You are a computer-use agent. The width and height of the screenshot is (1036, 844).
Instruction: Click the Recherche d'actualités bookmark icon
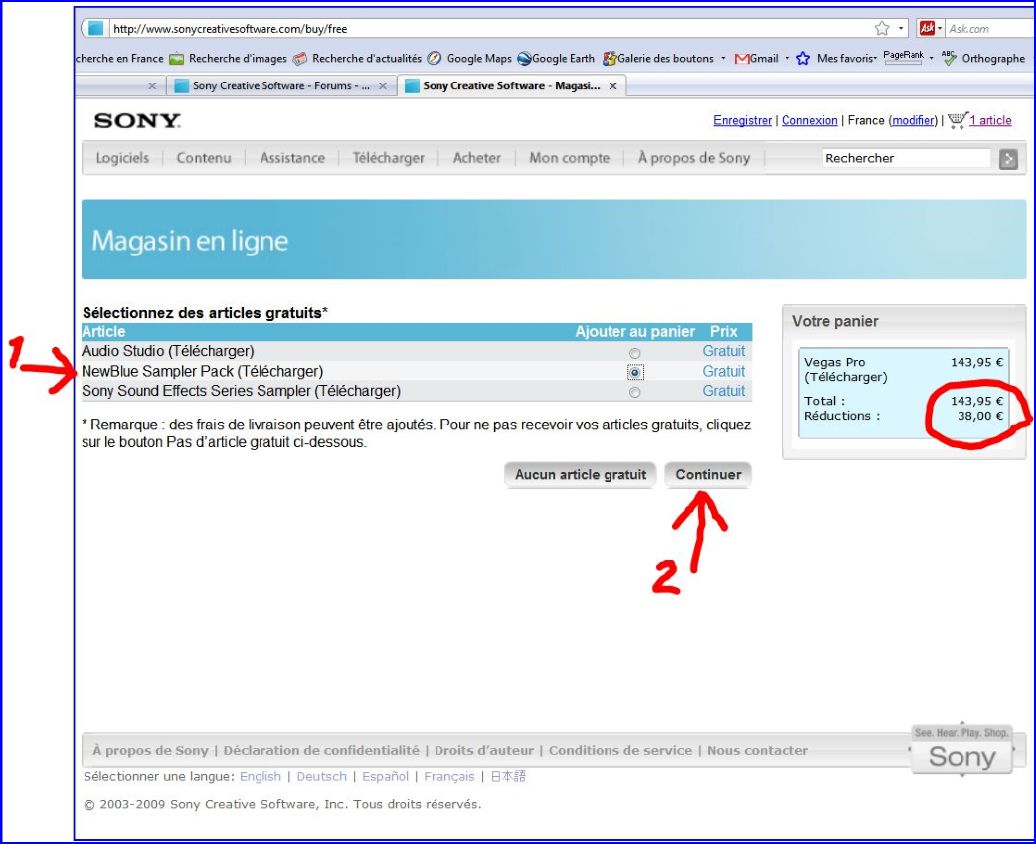click(x=300, y=59)
